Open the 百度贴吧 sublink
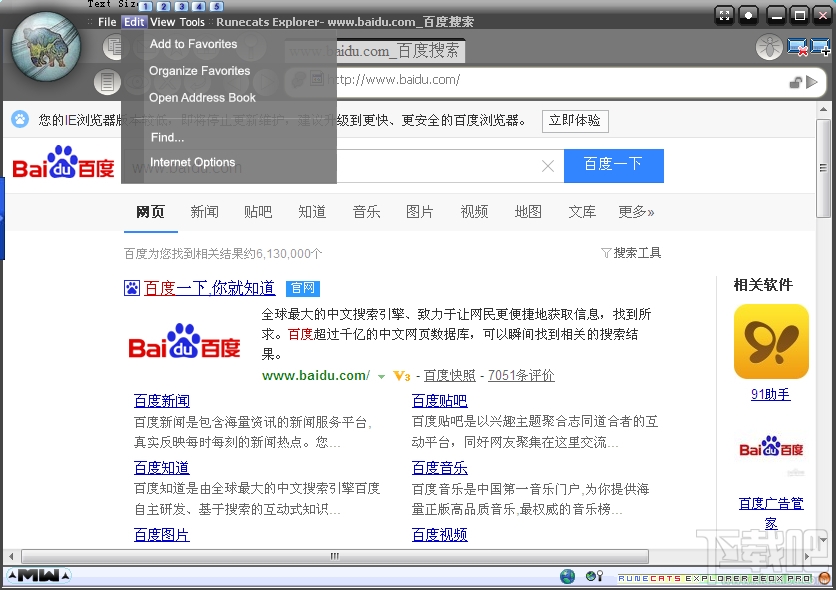 (439, 401)
